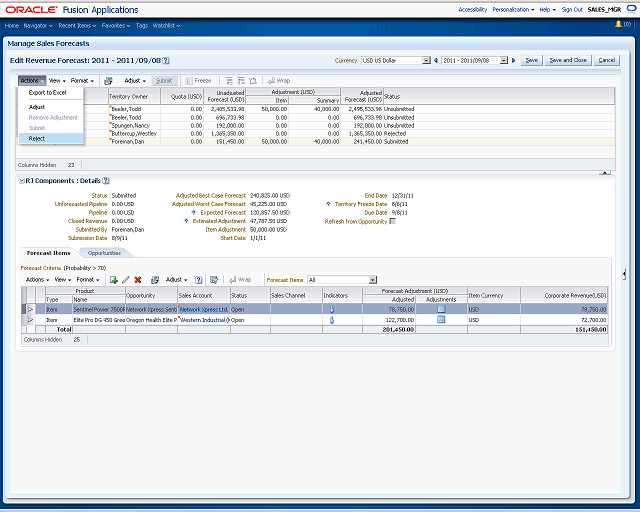Click the show as top hierarchy icon
The width and height of the screenshot is (640, 512).
[253, 81]
